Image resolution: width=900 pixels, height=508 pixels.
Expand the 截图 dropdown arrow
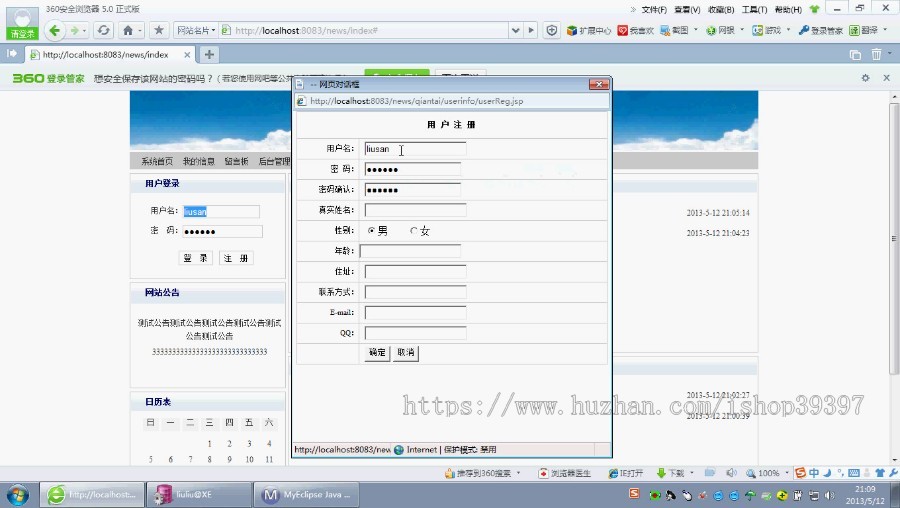point(696,29)
